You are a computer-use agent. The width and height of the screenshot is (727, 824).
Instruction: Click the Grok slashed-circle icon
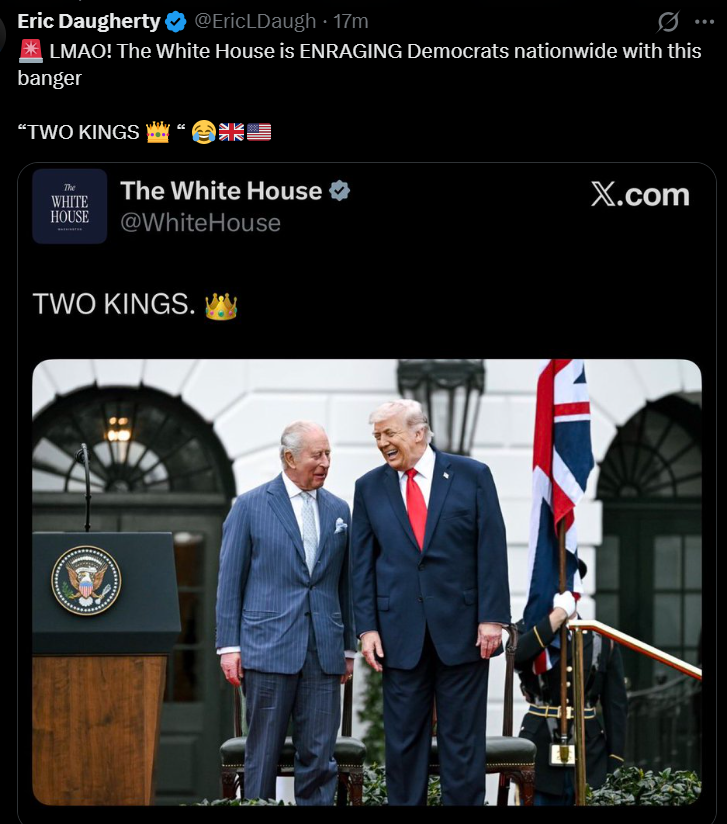pos(668,22)
